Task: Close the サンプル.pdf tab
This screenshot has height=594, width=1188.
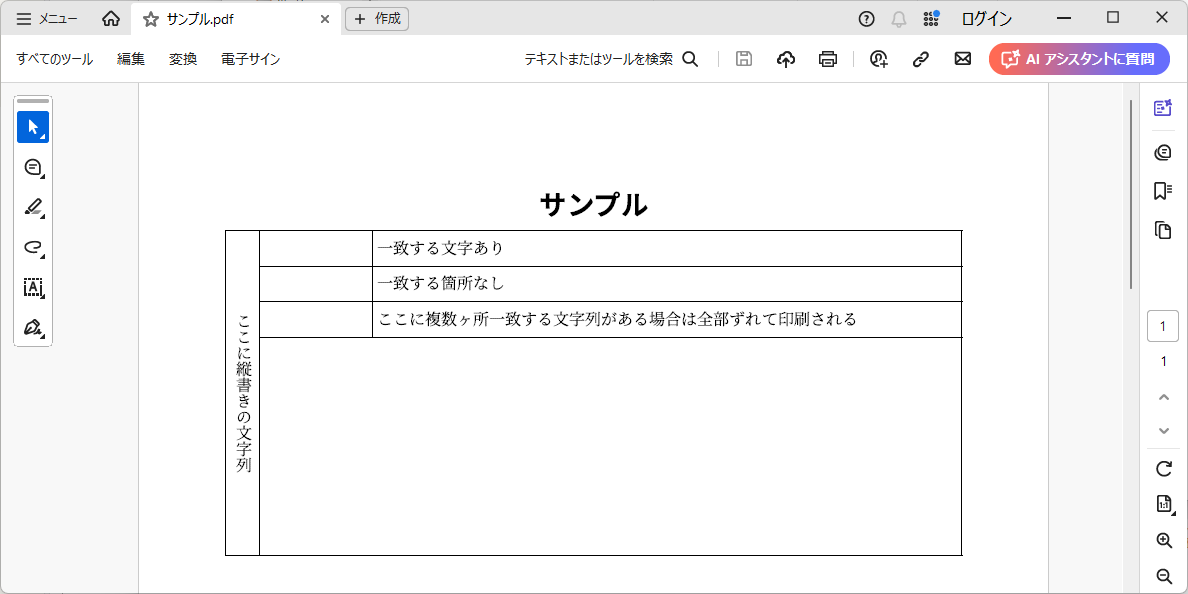Action: 325,19
